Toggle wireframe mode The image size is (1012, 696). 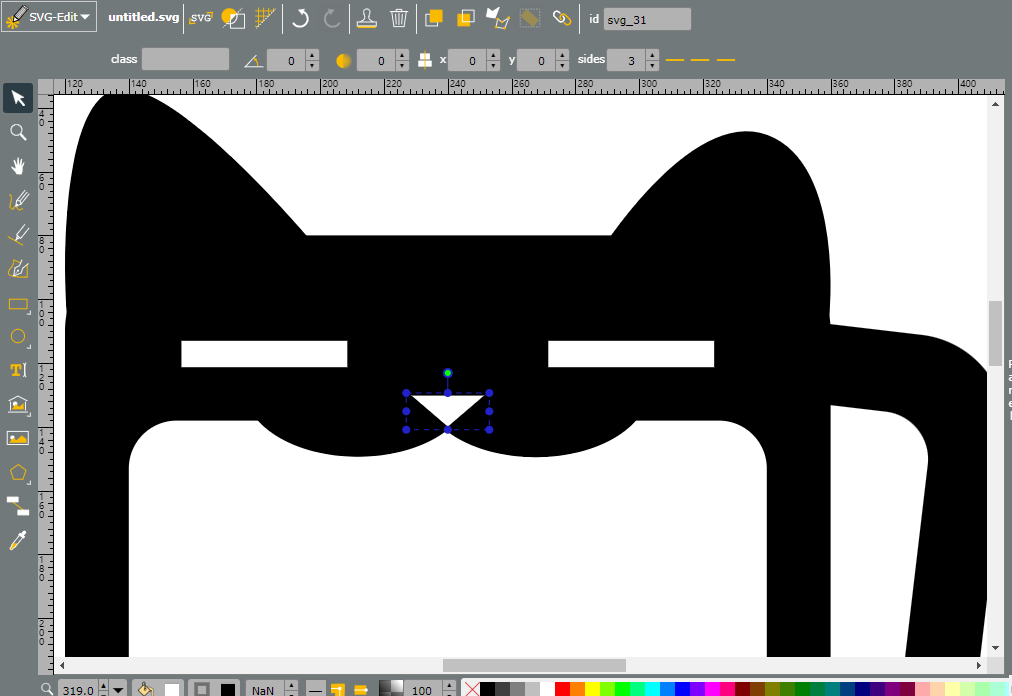click(x=233, y=18)
